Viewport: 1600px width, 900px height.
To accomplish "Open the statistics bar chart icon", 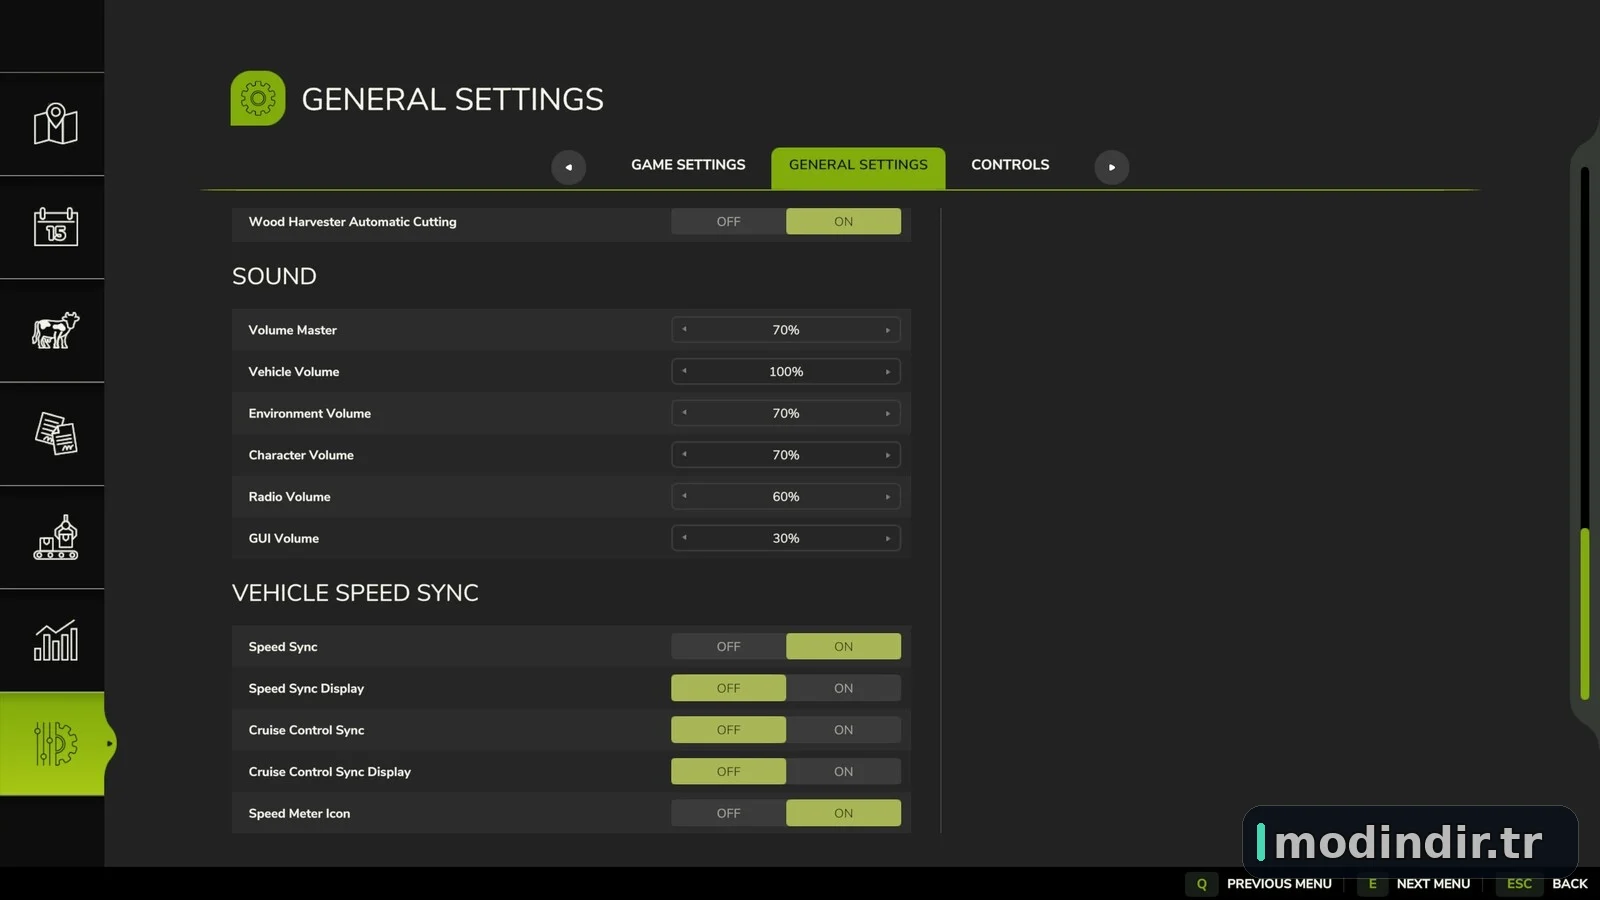I will coord(55,640).
